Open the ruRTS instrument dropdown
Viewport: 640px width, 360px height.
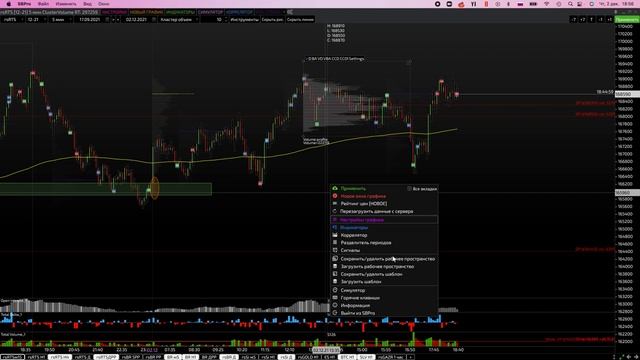tap(12, 20)
